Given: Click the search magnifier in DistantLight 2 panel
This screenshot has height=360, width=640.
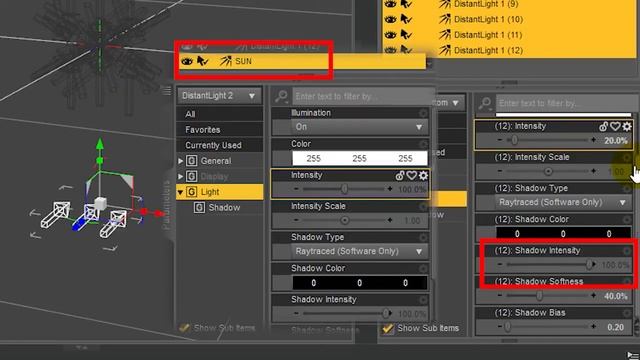Looking at the screenshot, I should coord(281,96).
